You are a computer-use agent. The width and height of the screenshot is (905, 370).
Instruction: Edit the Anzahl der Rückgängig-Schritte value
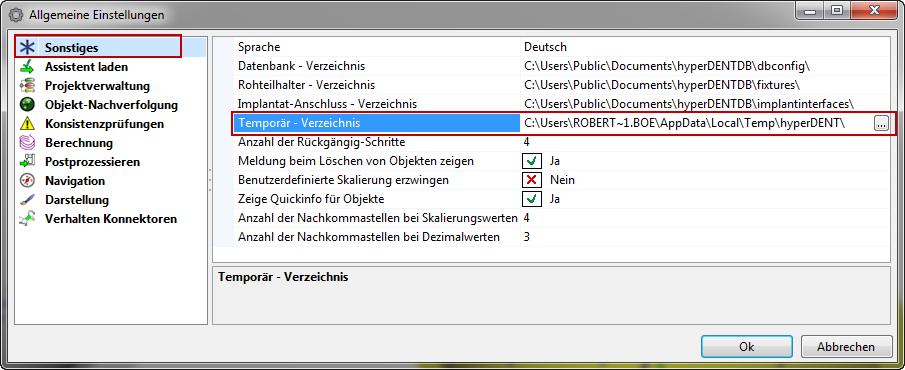(x=705, y=142)
